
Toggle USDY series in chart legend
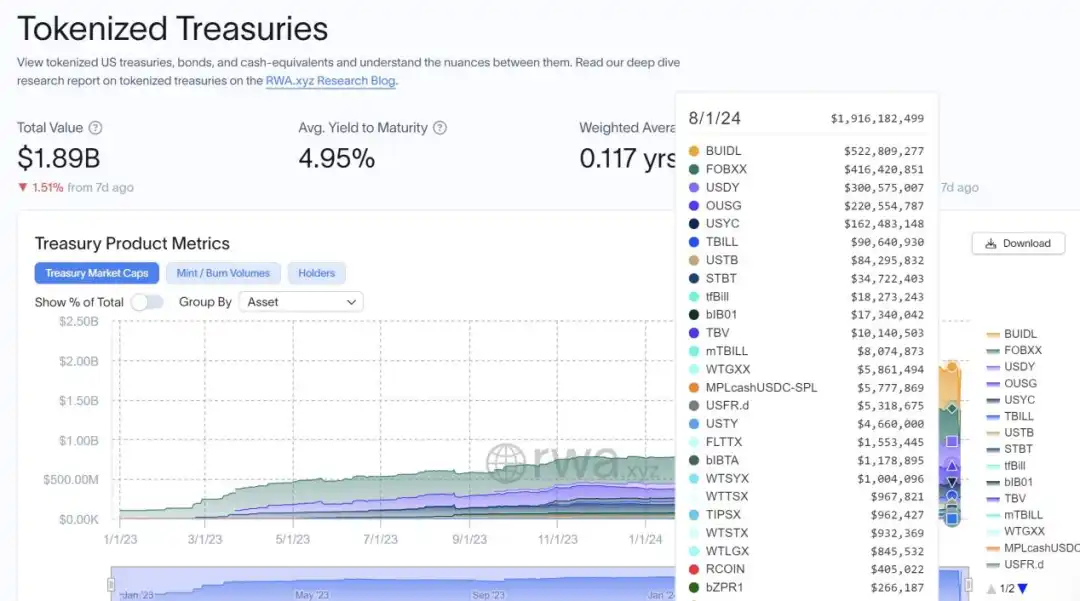[x=1019, y=367]
